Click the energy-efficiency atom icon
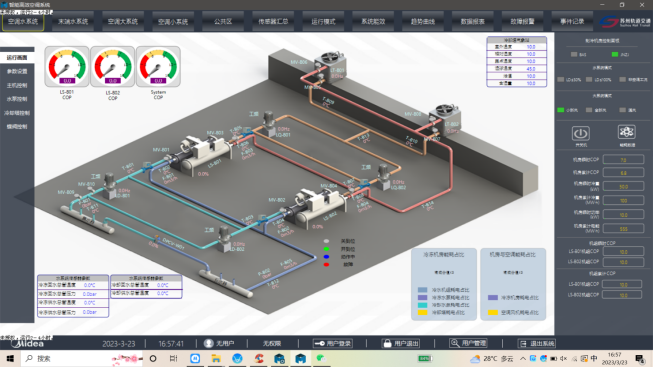Image resolution: width=653 pixels, height=367 pixels. click(x=626, y=132)
